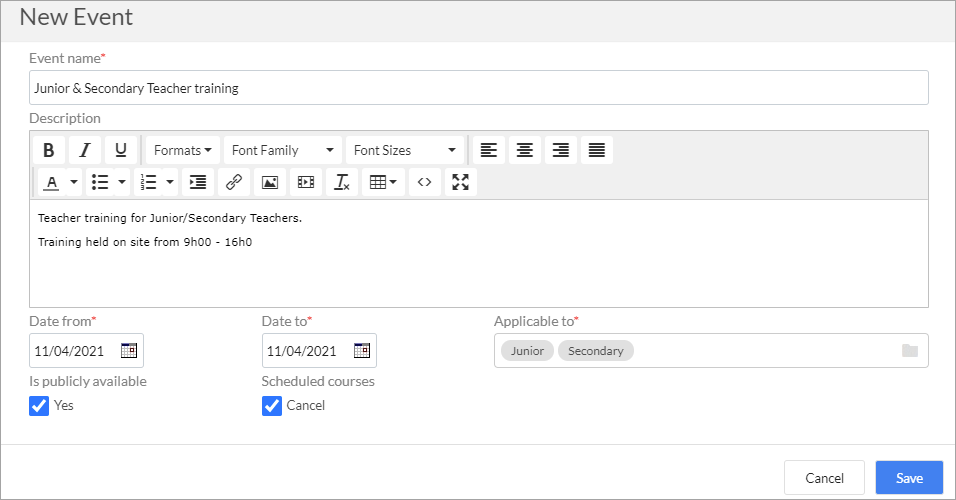Expand the Font Family dropdown
The image size is (956, 500).
[x=283, y=150]
